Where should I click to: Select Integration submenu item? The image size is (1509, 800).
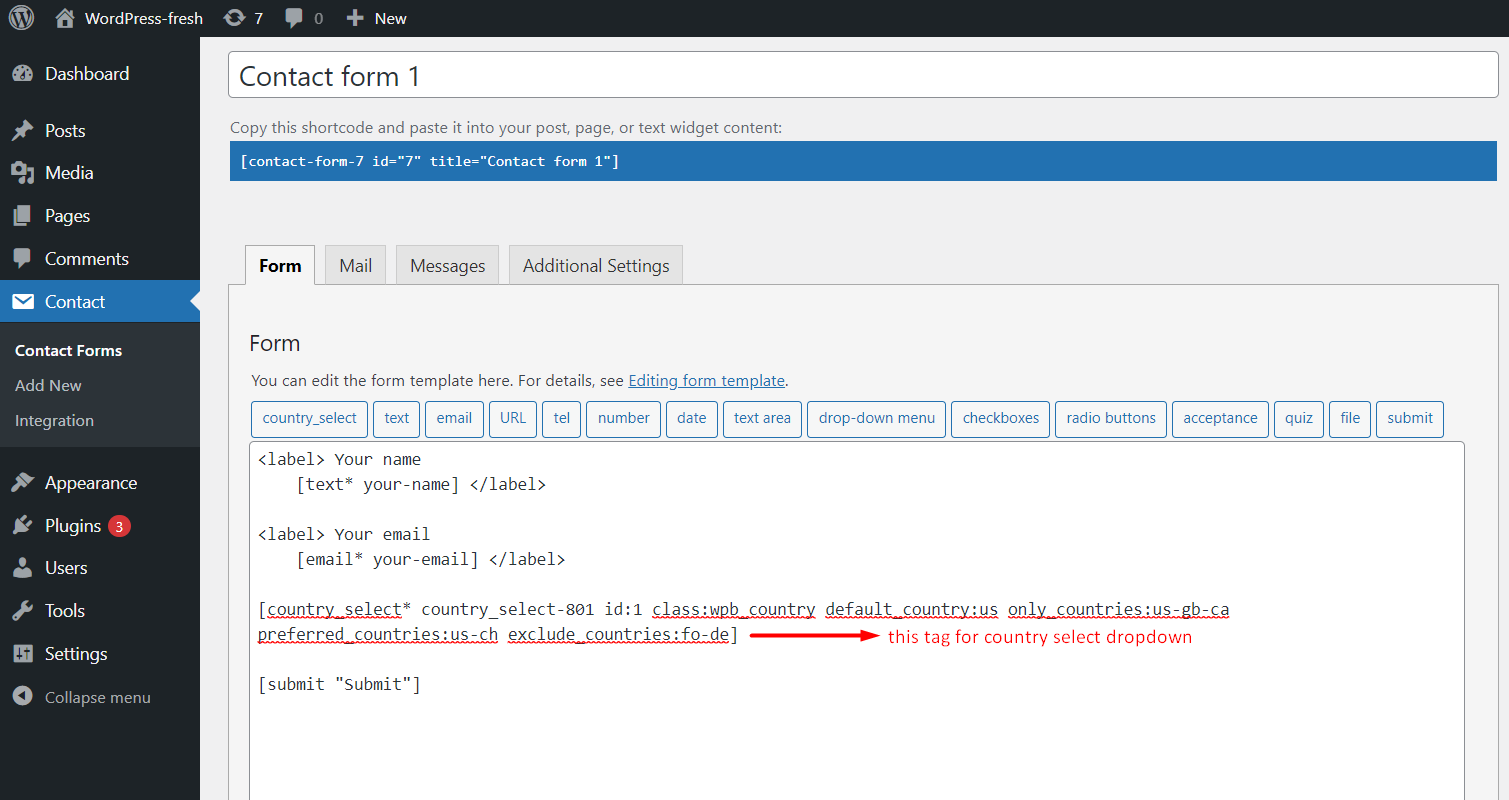point(54,421)
